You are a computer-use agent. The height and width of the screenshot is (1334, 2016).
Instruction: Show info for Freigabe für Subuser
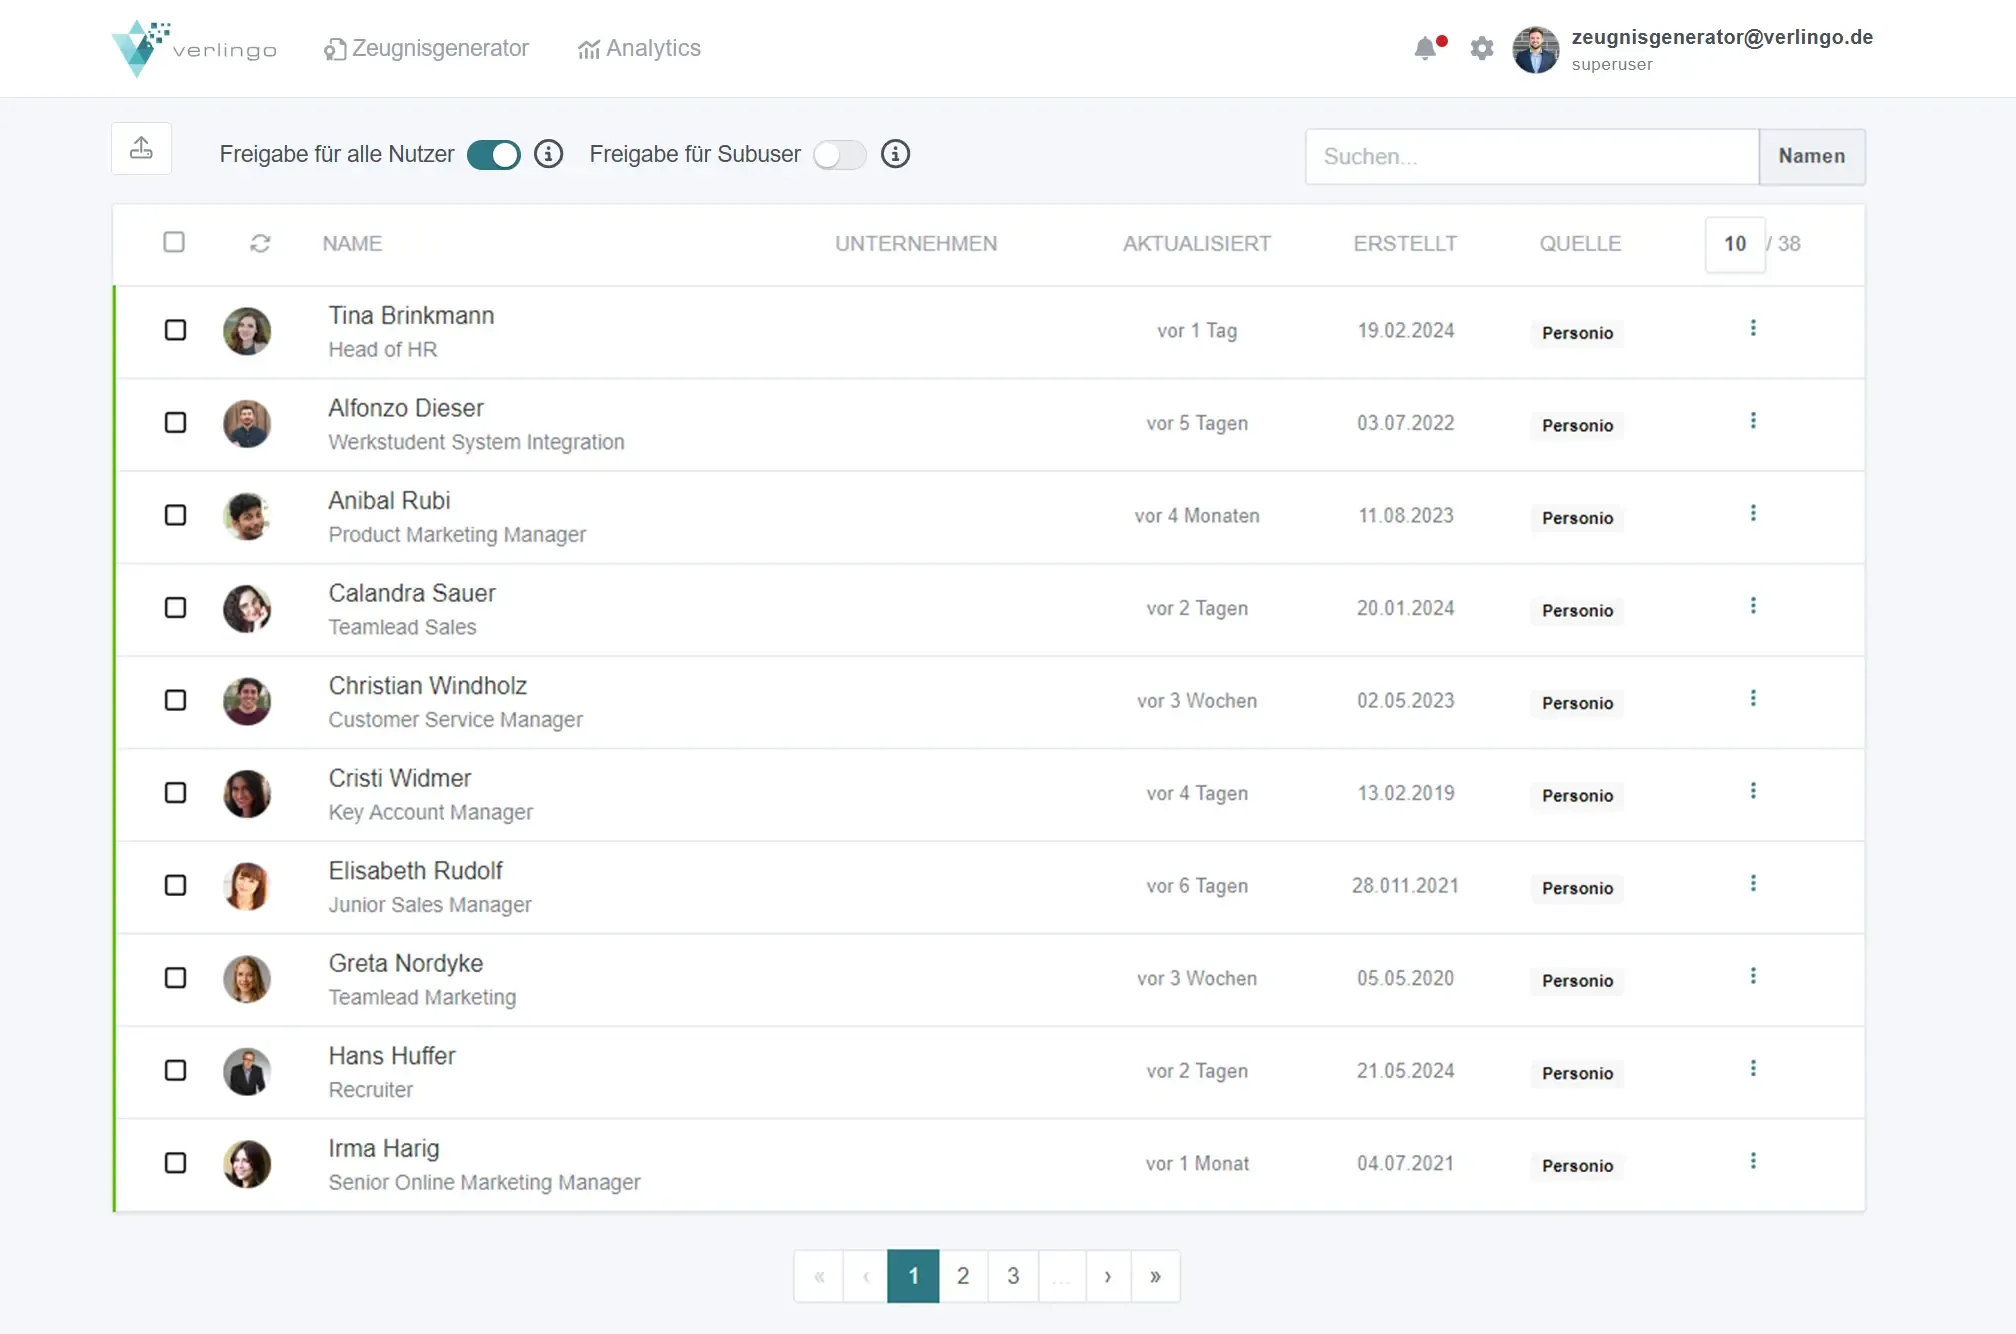(x=895, y=154)
